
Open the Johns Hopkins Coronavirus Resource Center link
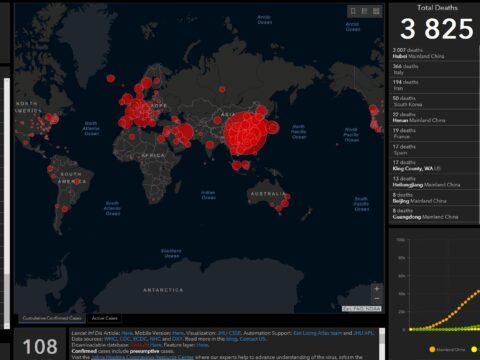[142, 357]
